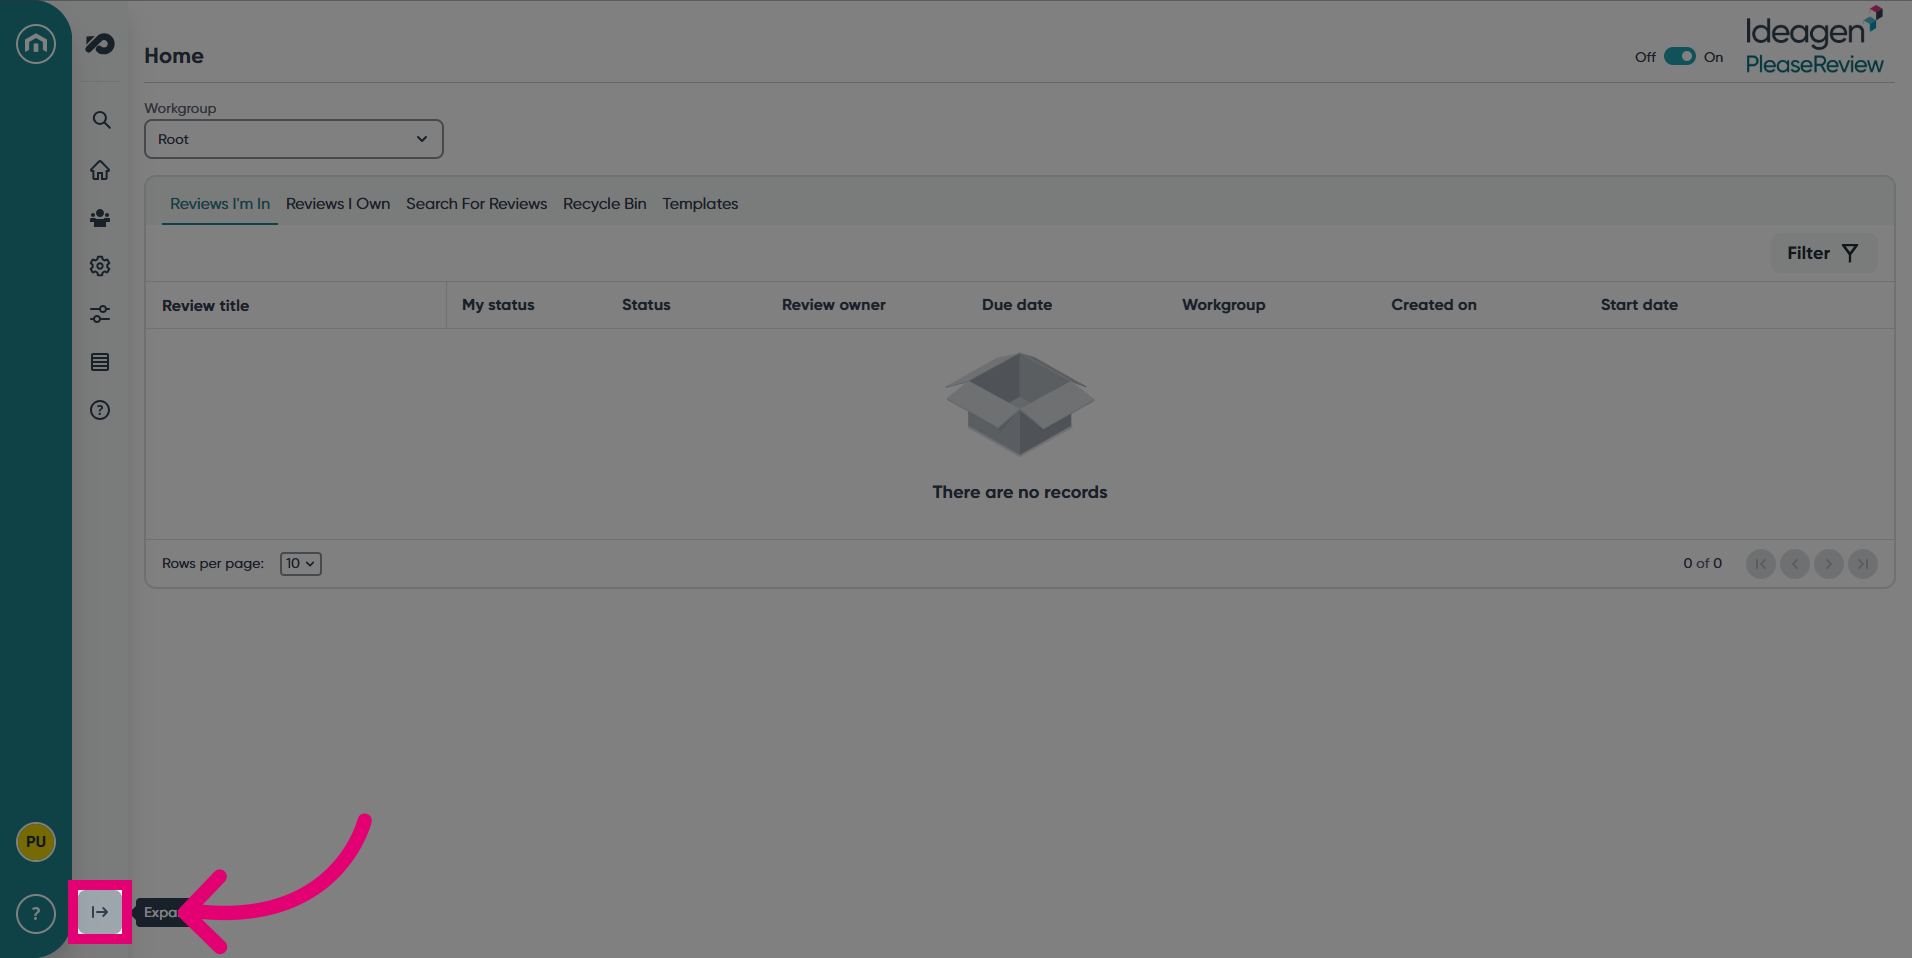Image resolution: width=1912 pixels, height=958 pixels.
Task: Open the help circle icon in inner sidebar
Action: point(100,410)
